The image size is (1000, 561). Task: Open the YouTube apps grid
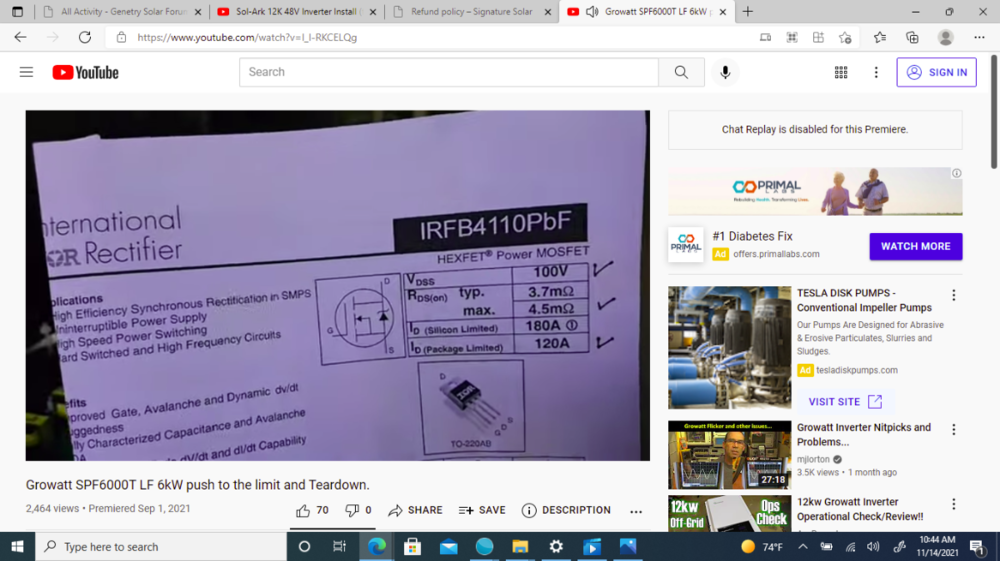[x=841, y=72]
